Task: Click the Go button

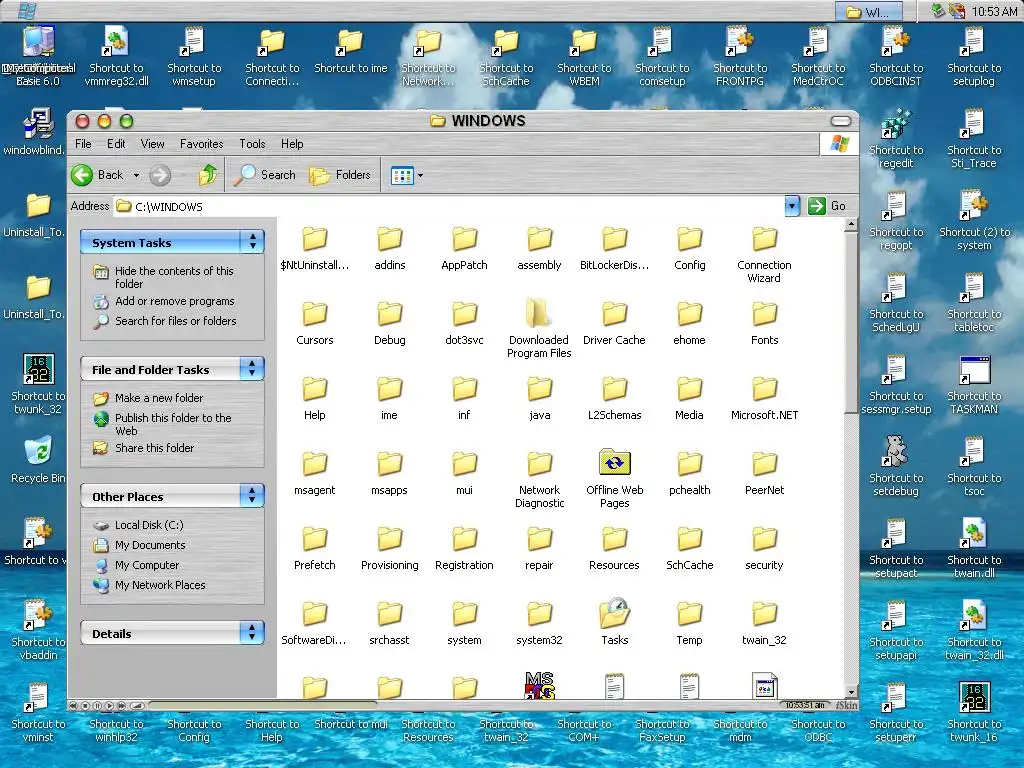Action: (x=827, y=206)
